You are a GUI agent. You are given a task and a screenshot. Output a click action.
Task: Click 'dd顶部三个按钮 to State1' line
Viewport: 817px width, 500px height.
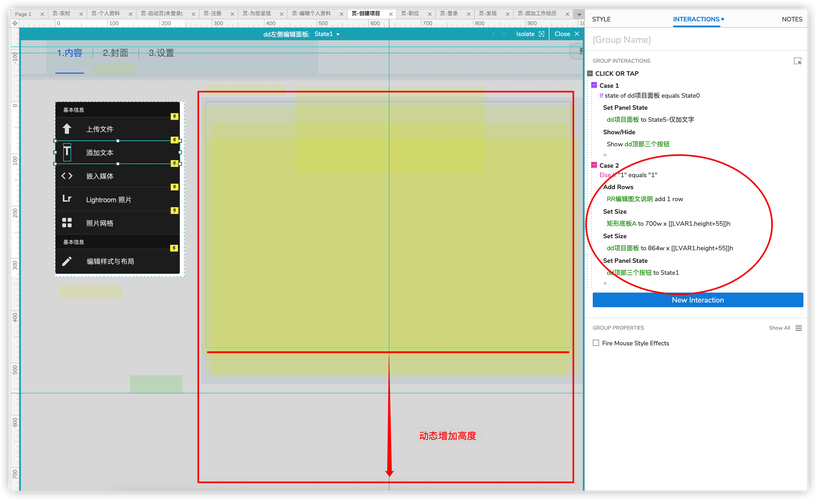pyautogui.click(x=642, y=272)
